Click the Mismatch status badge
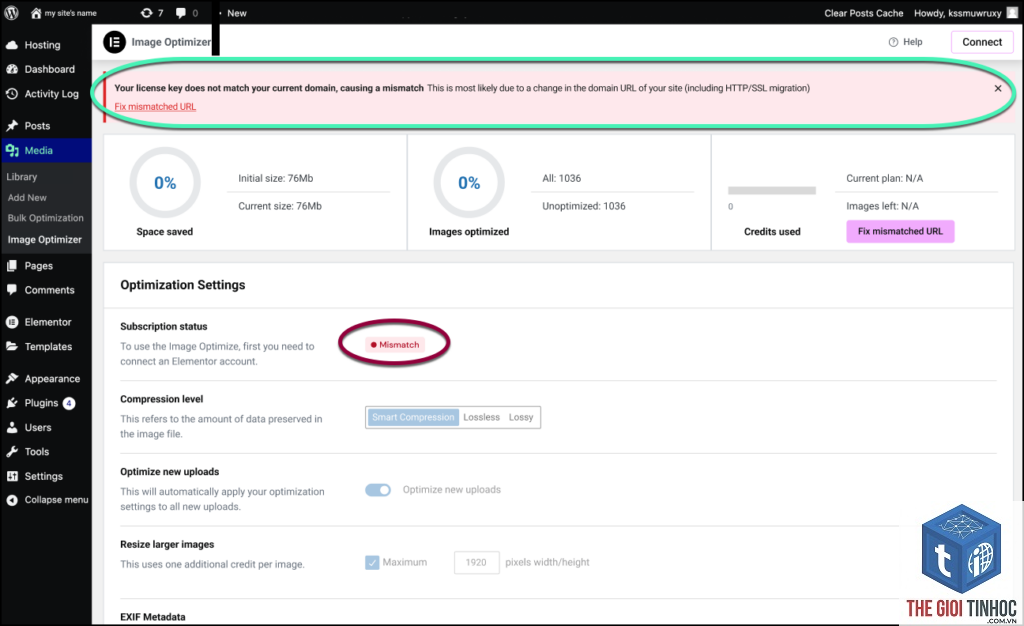 coord(394,345)
